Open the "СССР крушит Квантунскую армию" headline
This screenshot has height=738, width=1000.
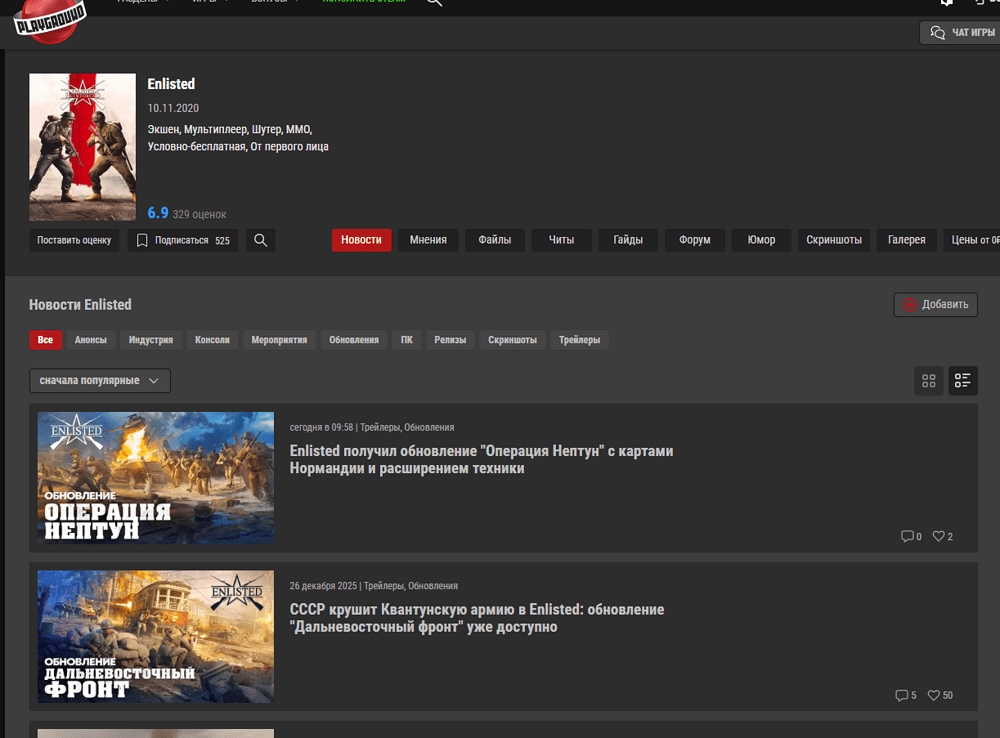477,618
